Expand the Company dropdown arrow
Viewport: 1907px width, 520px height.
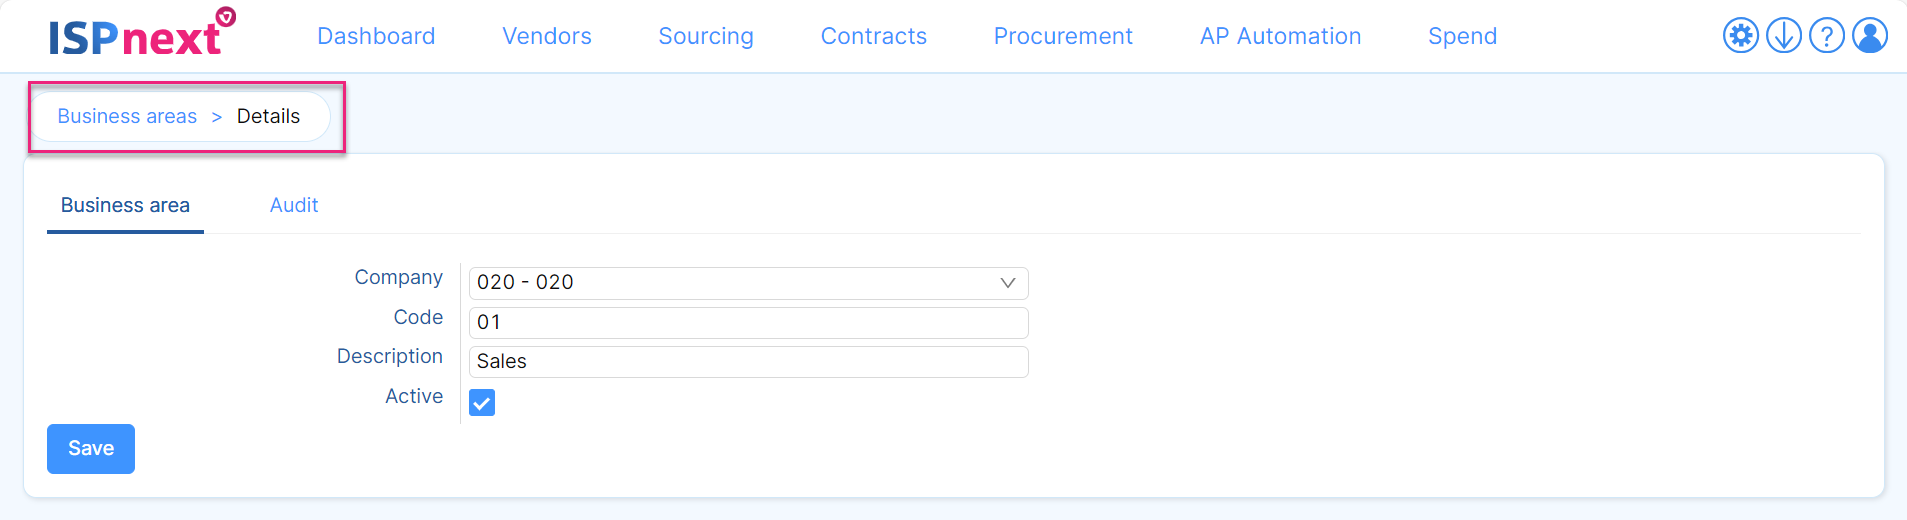(x=1007, y=283)
